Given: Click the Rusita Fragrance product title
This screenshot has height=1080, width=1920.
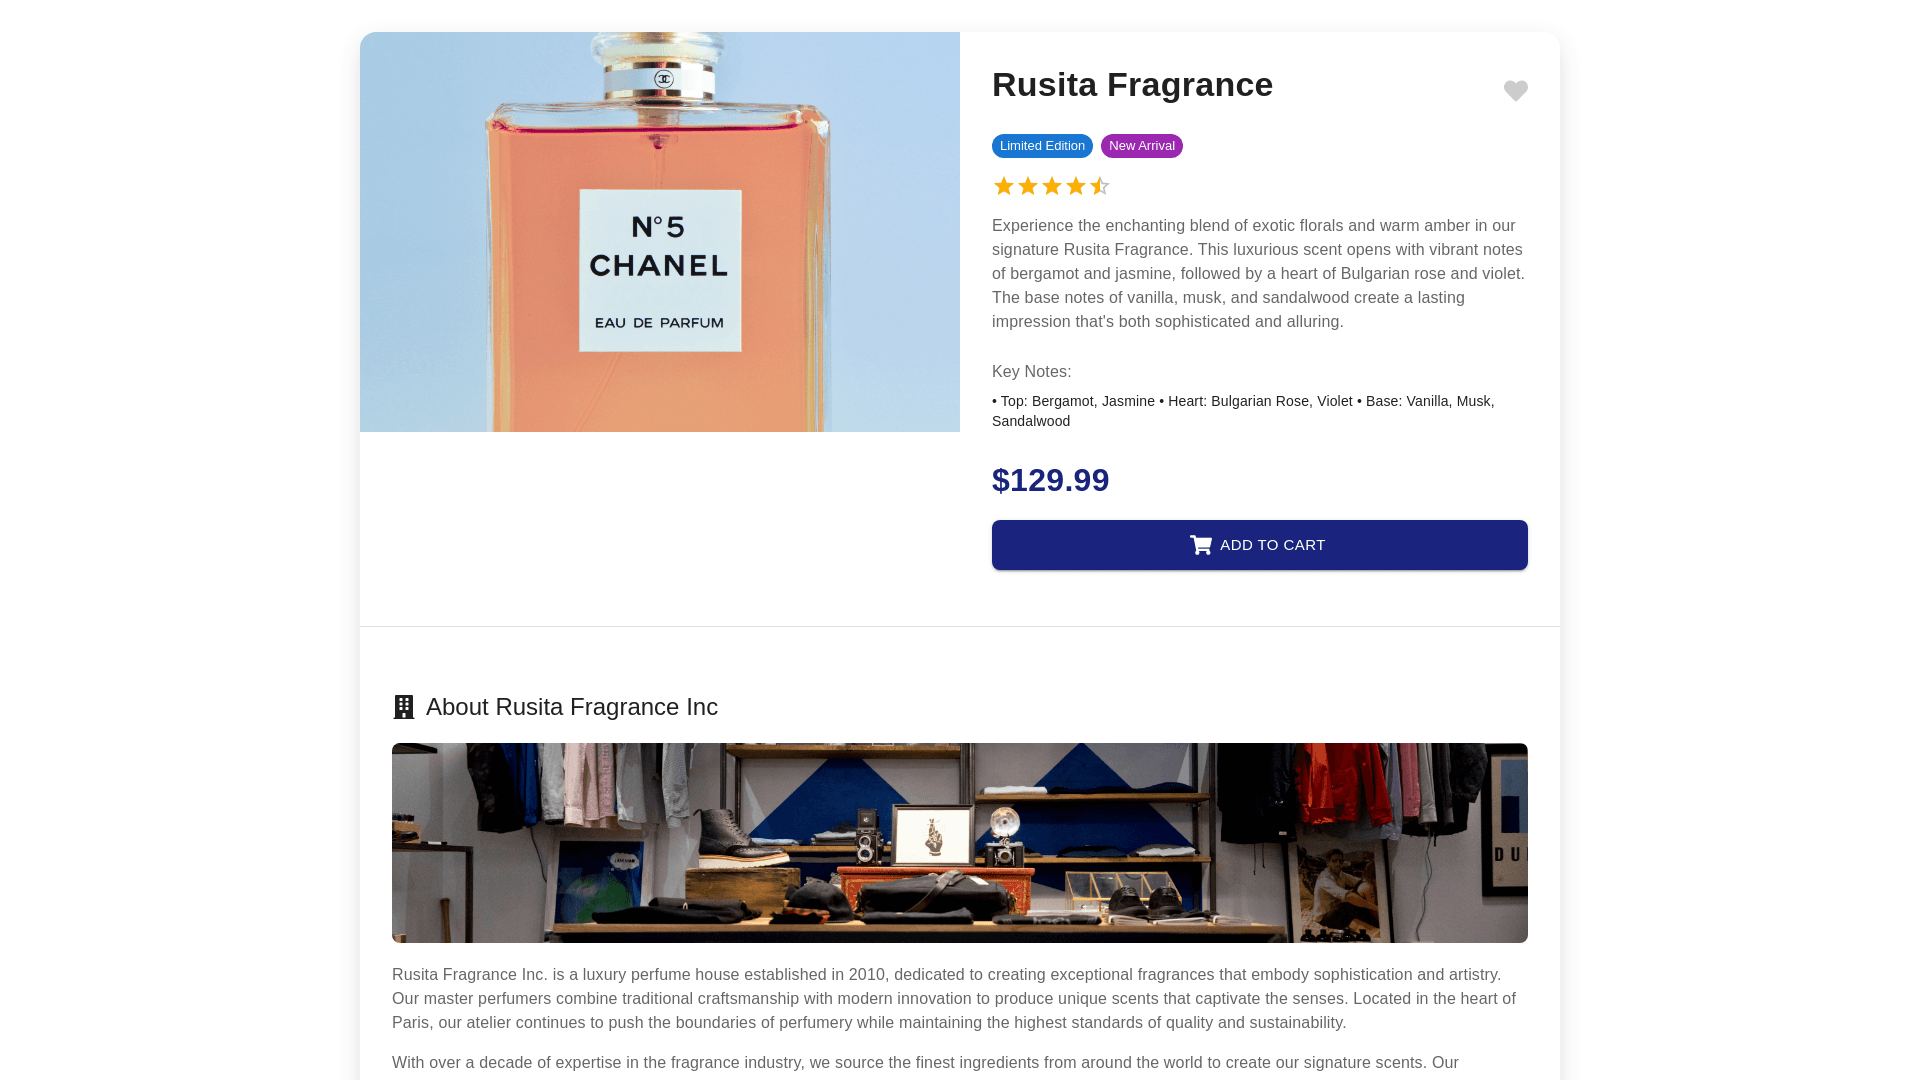Looking at the screenshot, I should 1132,85.
